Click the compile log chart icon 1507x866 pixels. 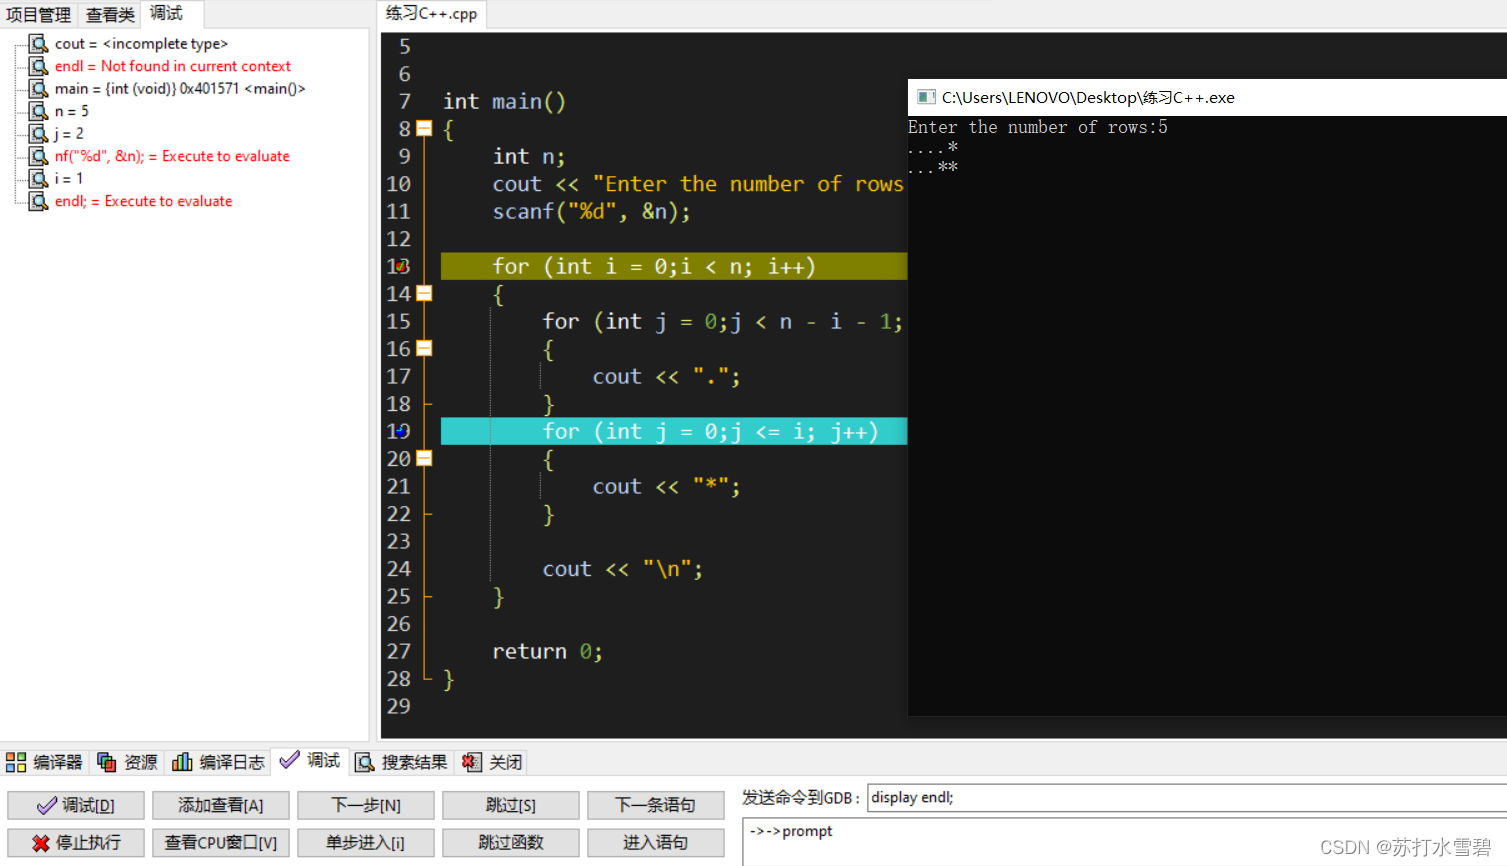click(x=182, y=762)
